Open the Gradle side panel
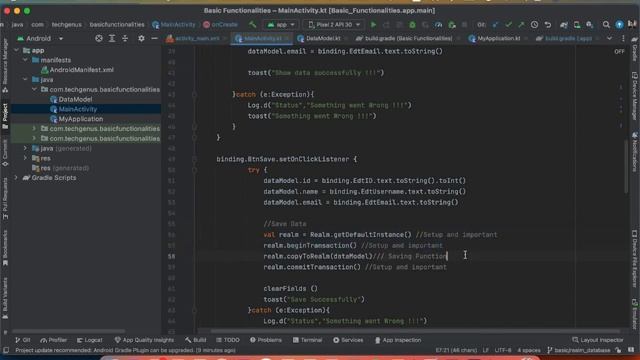Screen dimensions: 640x360 (x=635, y=50)
